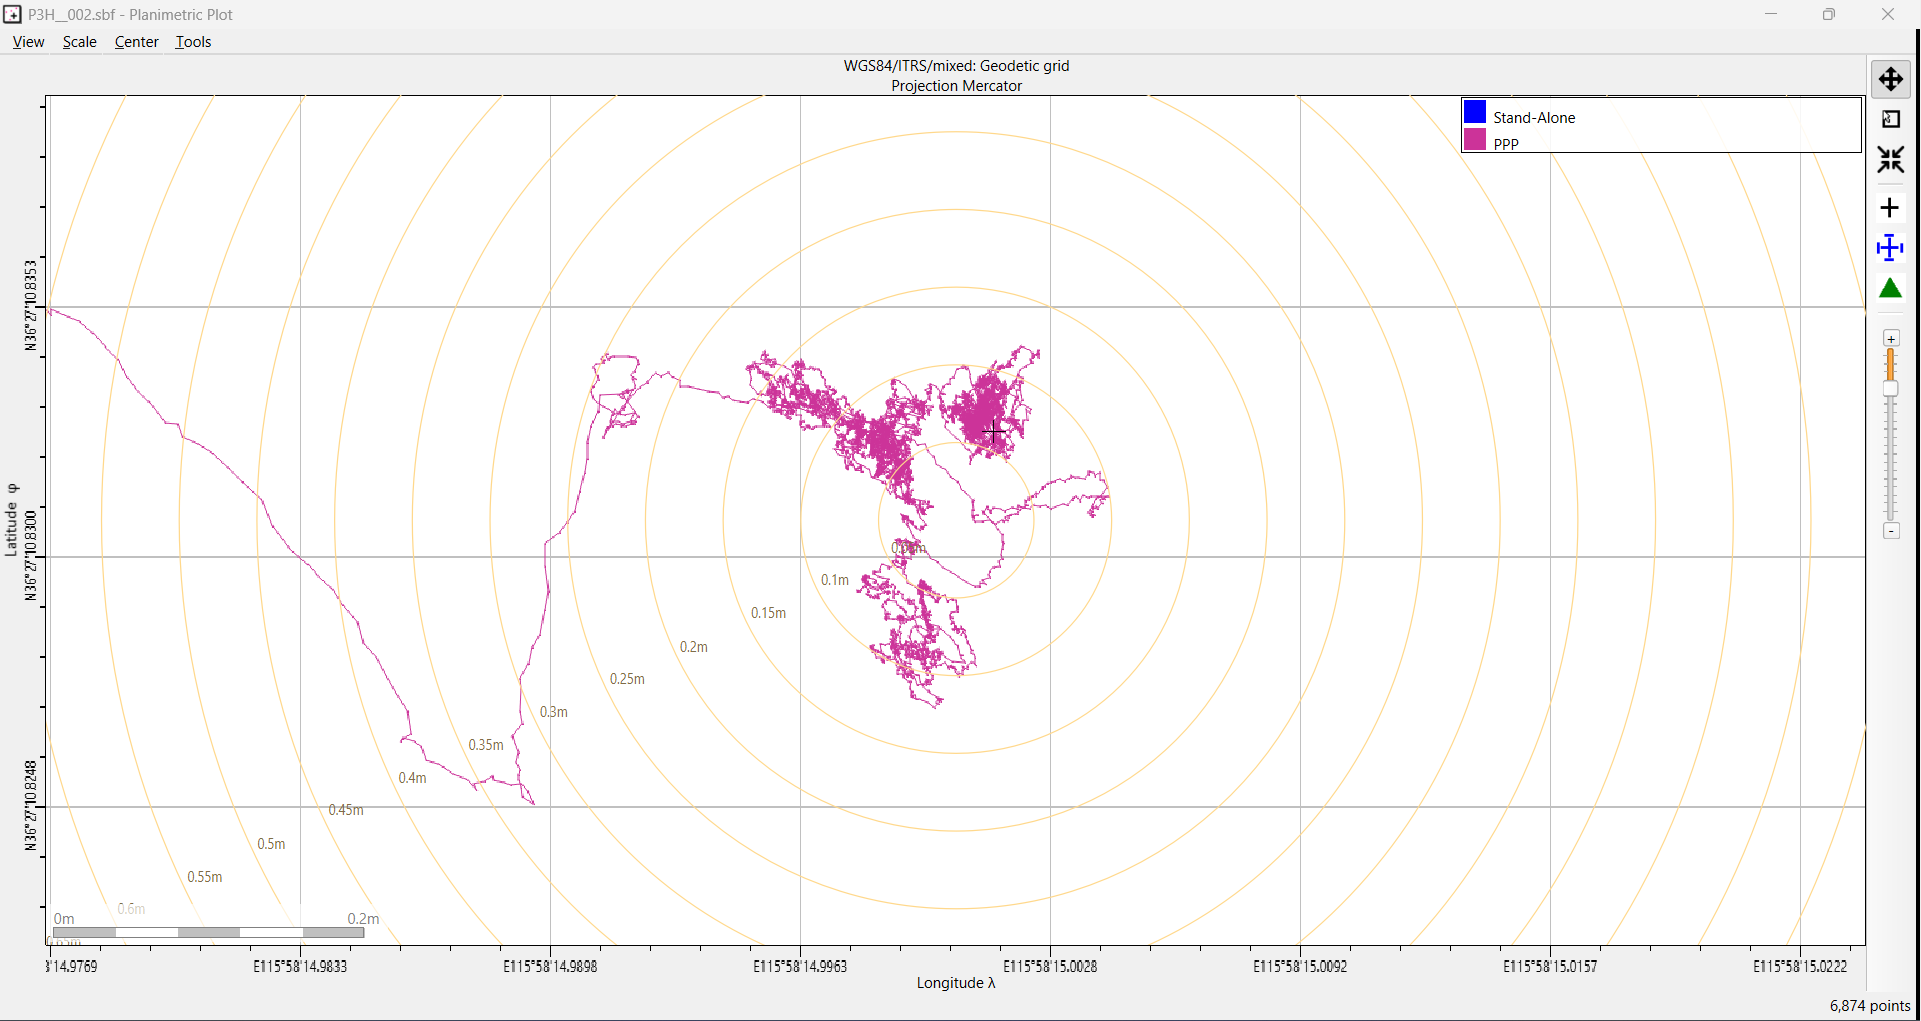Click the 0.55m ring label
This screenshot has height=1021, width=1921.
tap(205, 877)
